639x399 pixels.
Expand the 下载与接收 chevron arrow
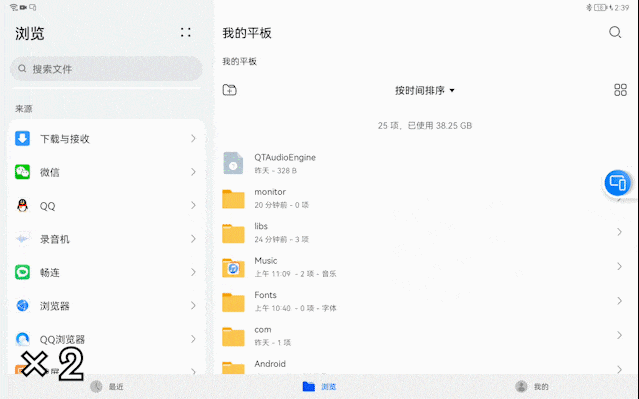(193, 139)
